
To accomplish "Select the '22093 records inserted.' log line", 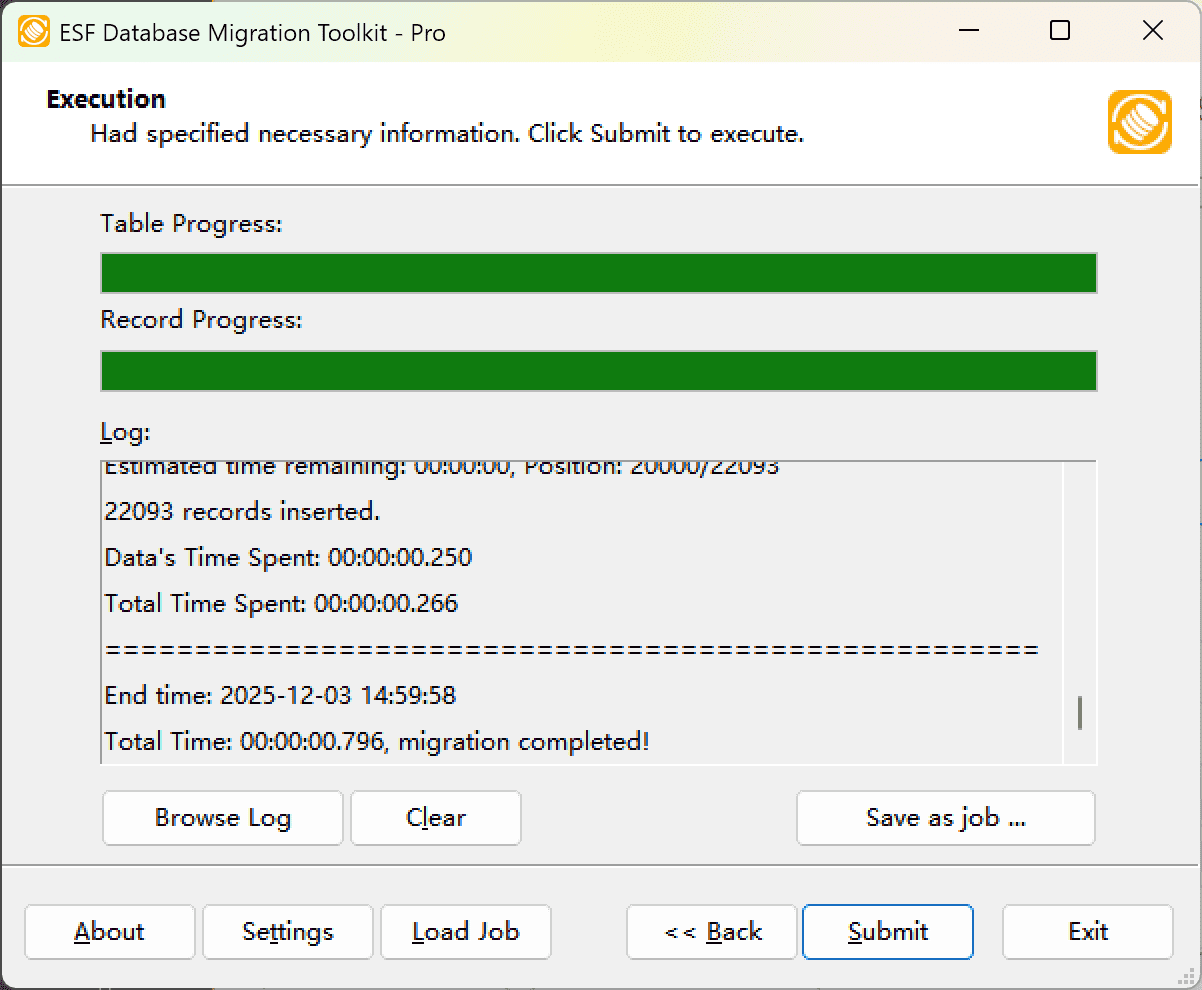I will [242, 512].
